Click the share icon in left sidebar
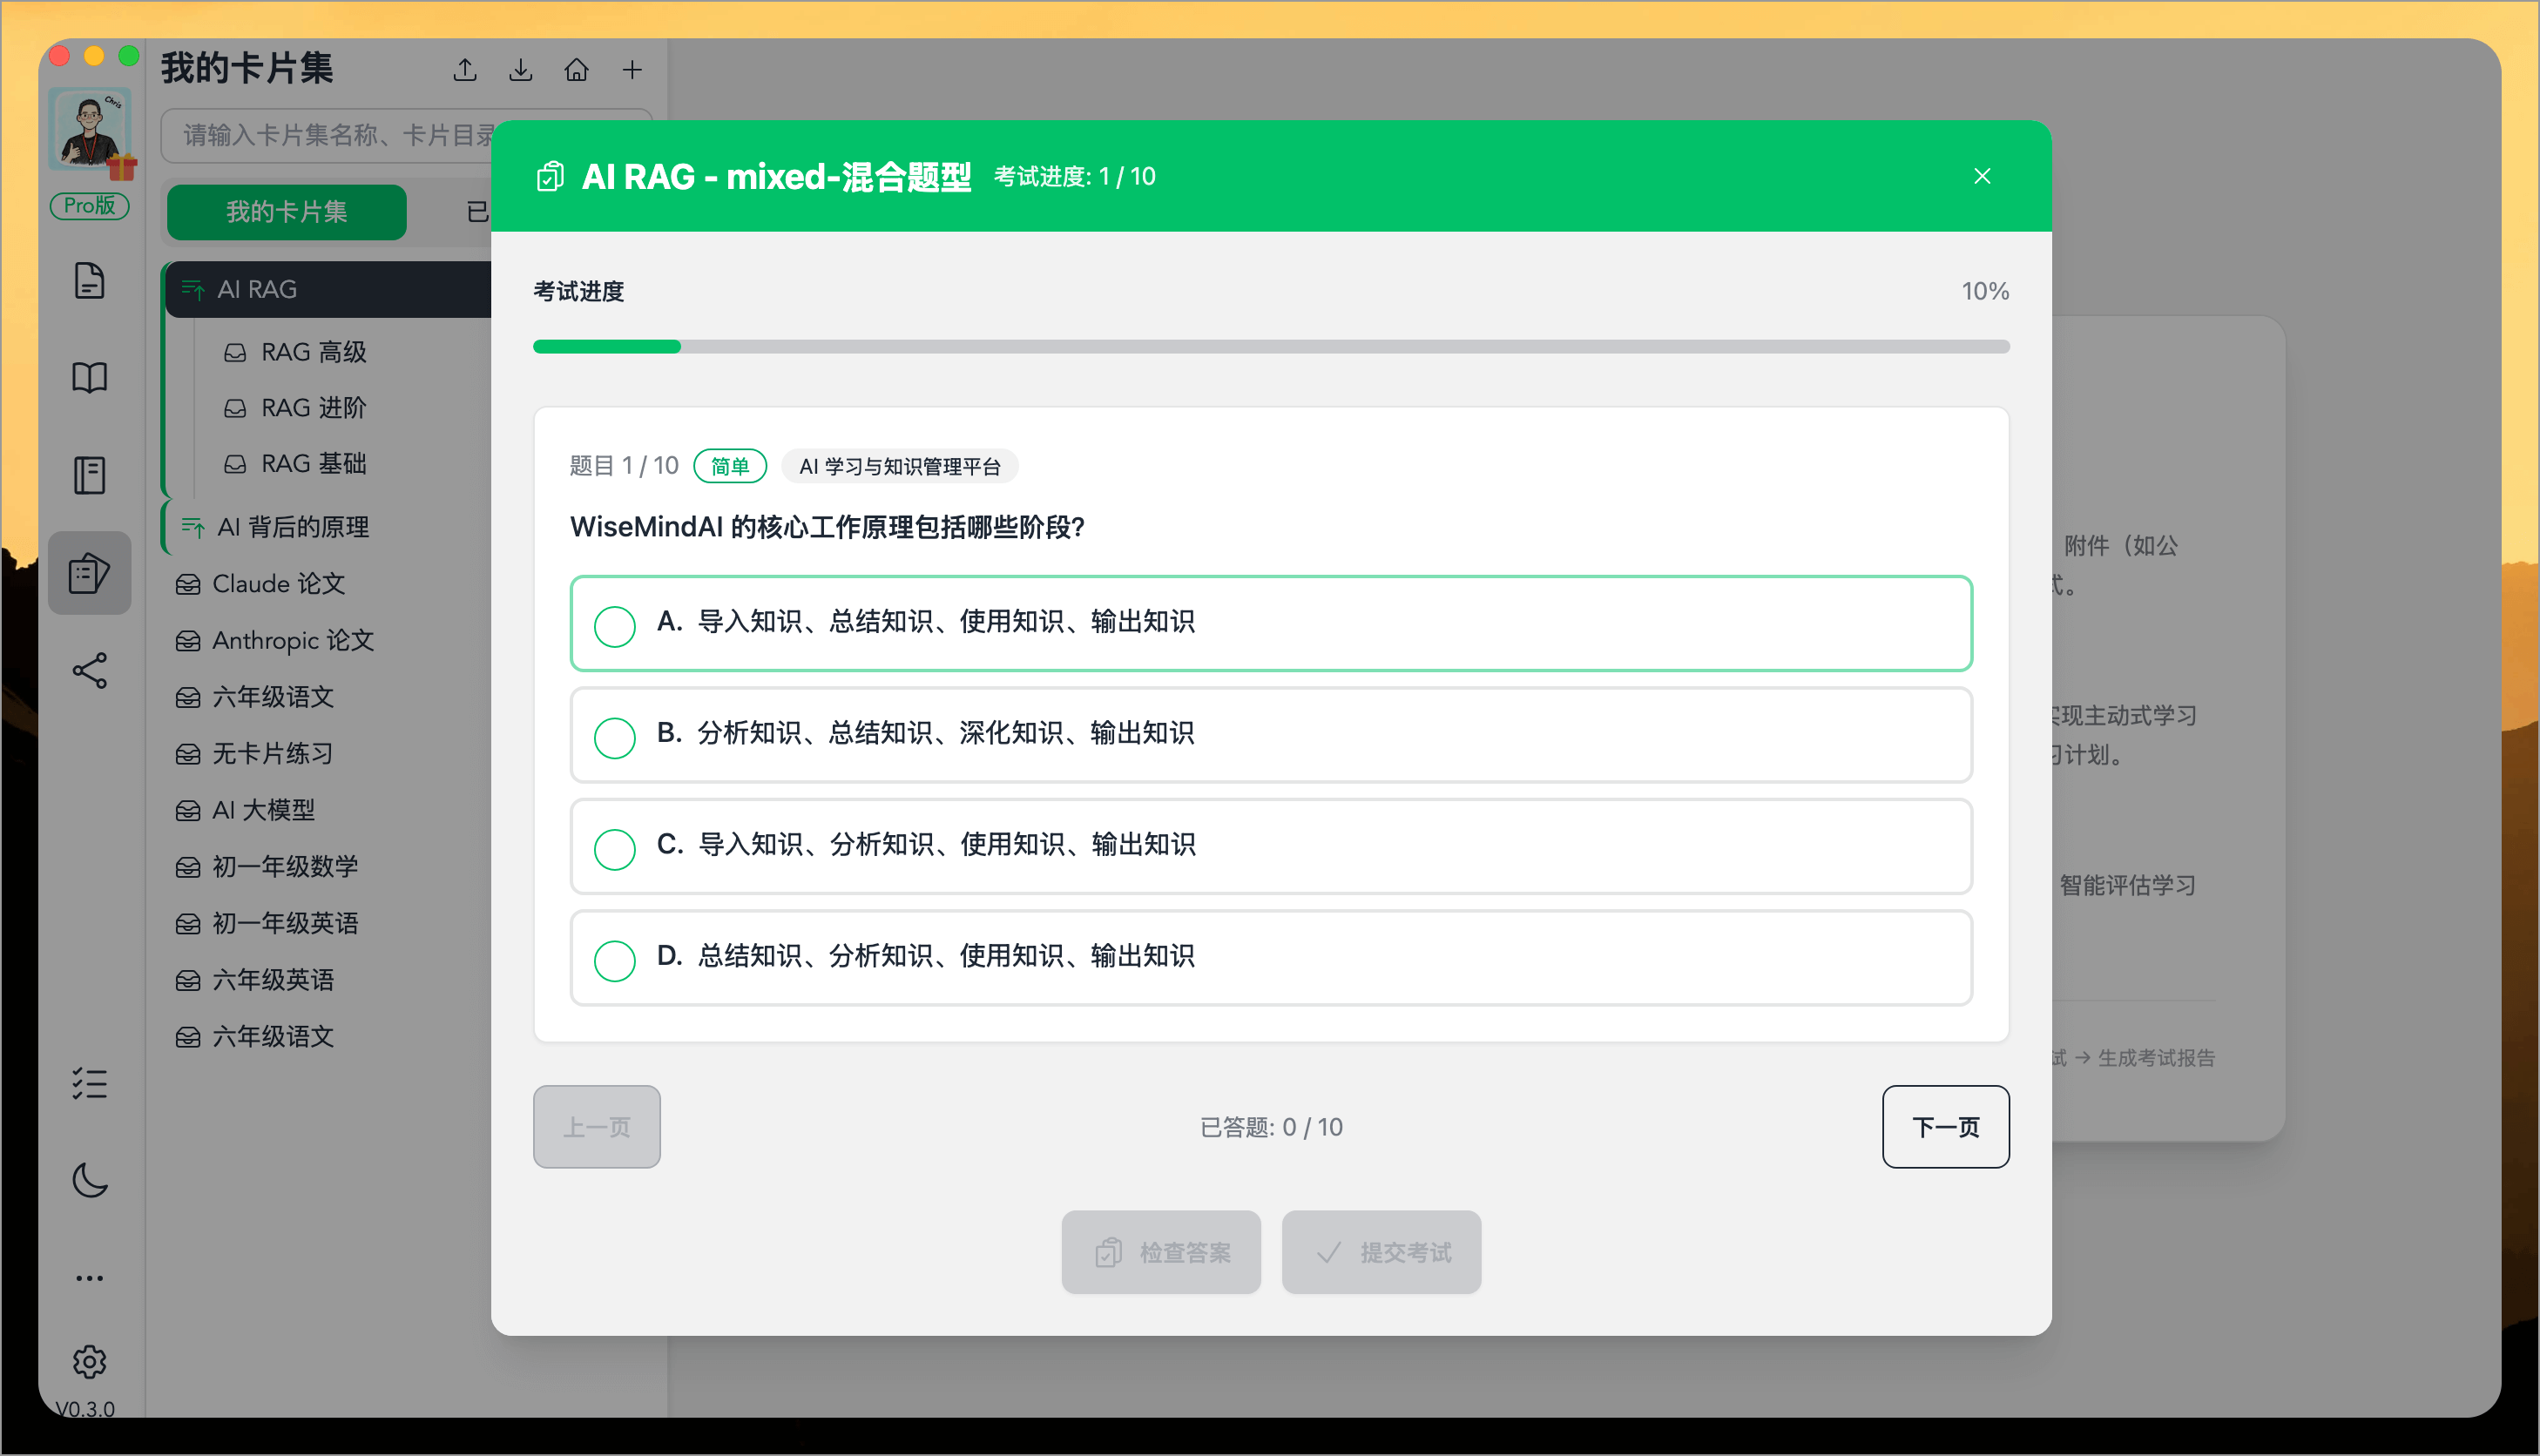Image resolution: width=2540 pixels, height=1456 pixels. coord(89,671)
